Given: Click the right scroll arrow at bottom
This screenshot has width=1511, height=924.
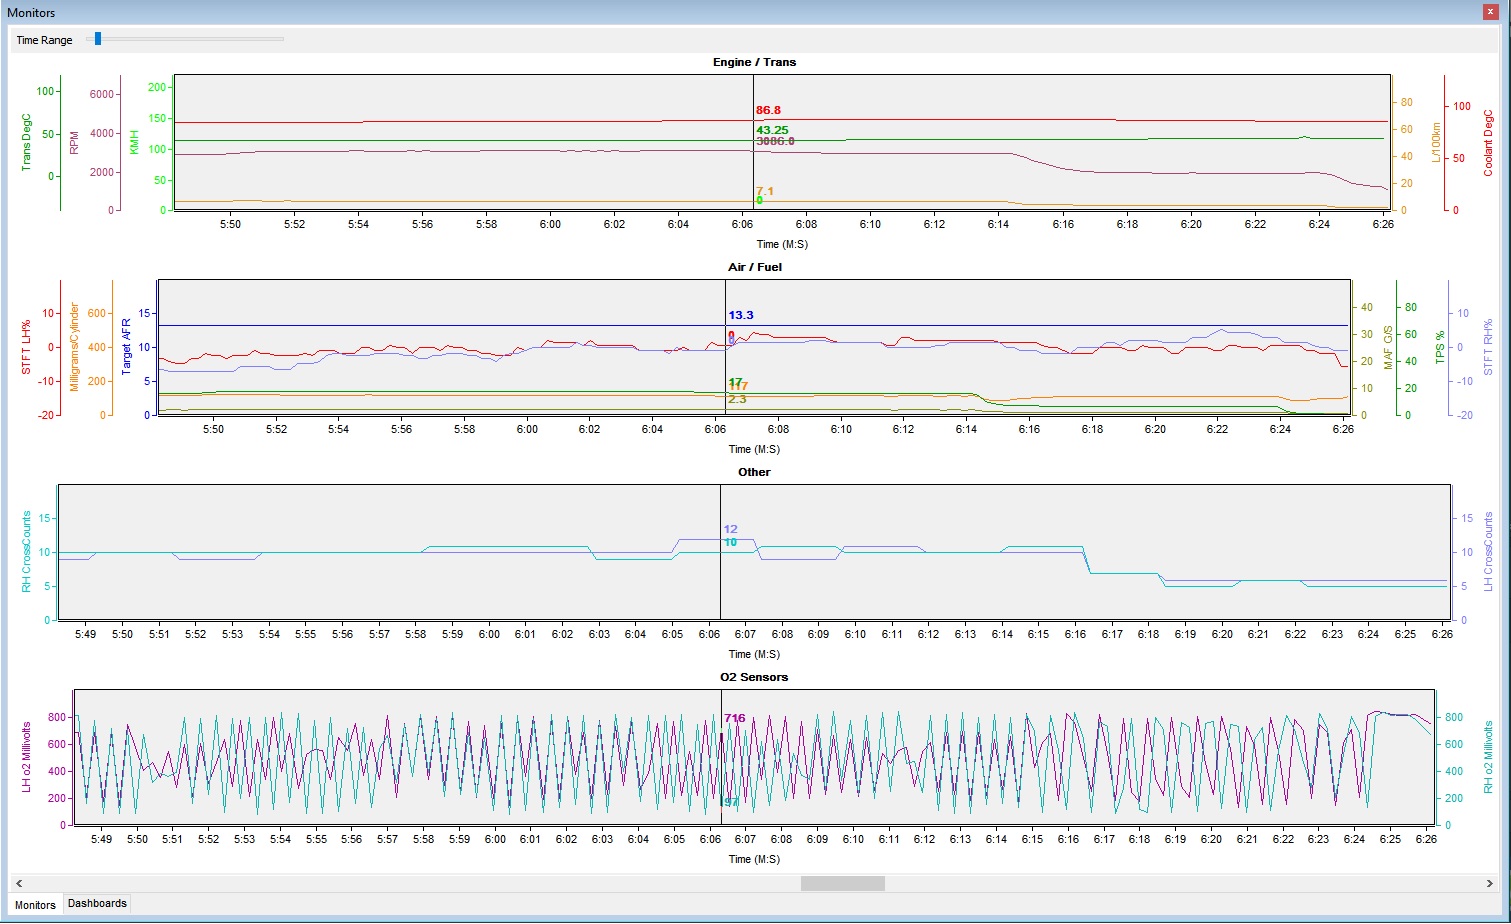Looking at the screenshot, I should click(x=1490, y=883).
